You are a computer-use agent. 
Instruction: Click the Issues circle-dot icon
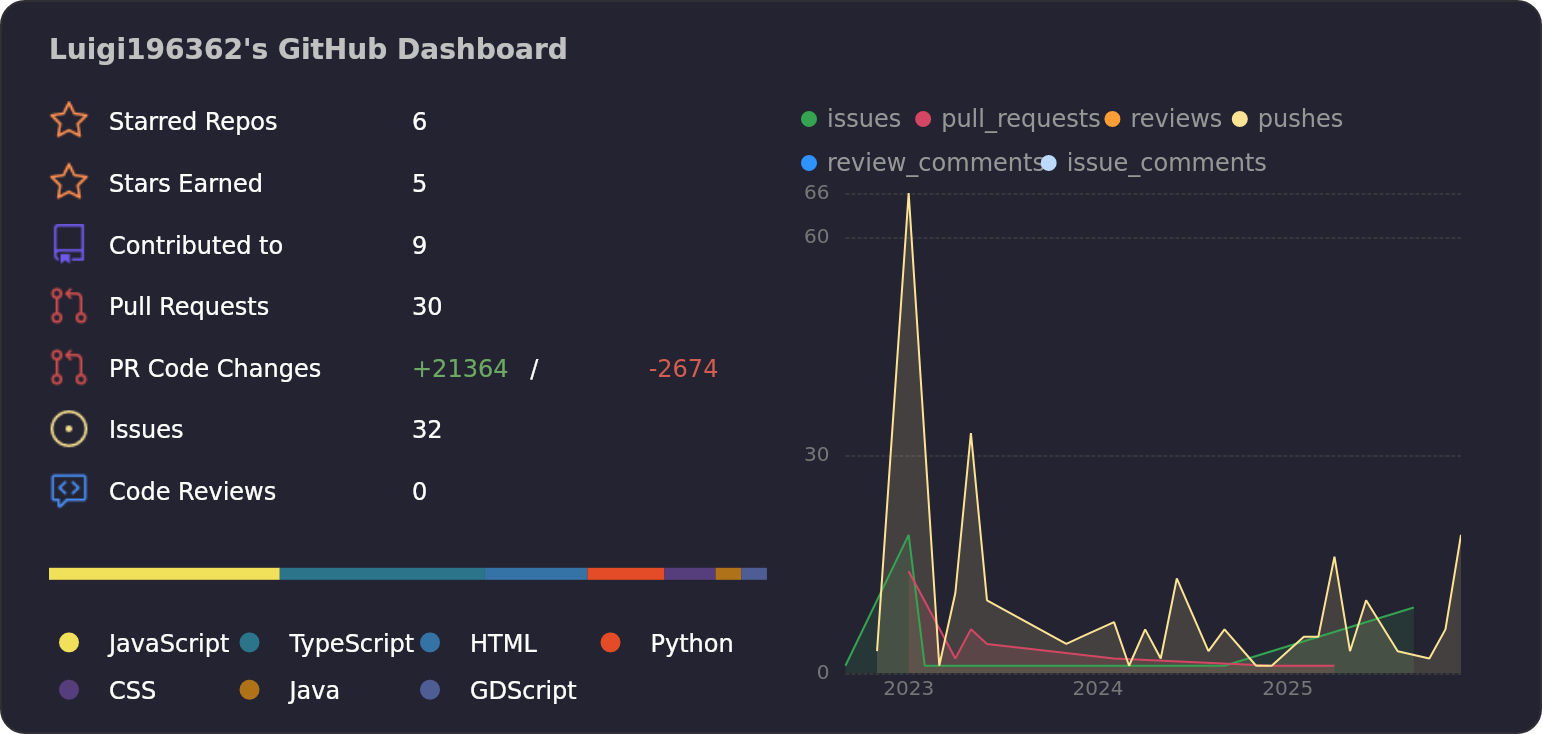click(x=68, y=428)
